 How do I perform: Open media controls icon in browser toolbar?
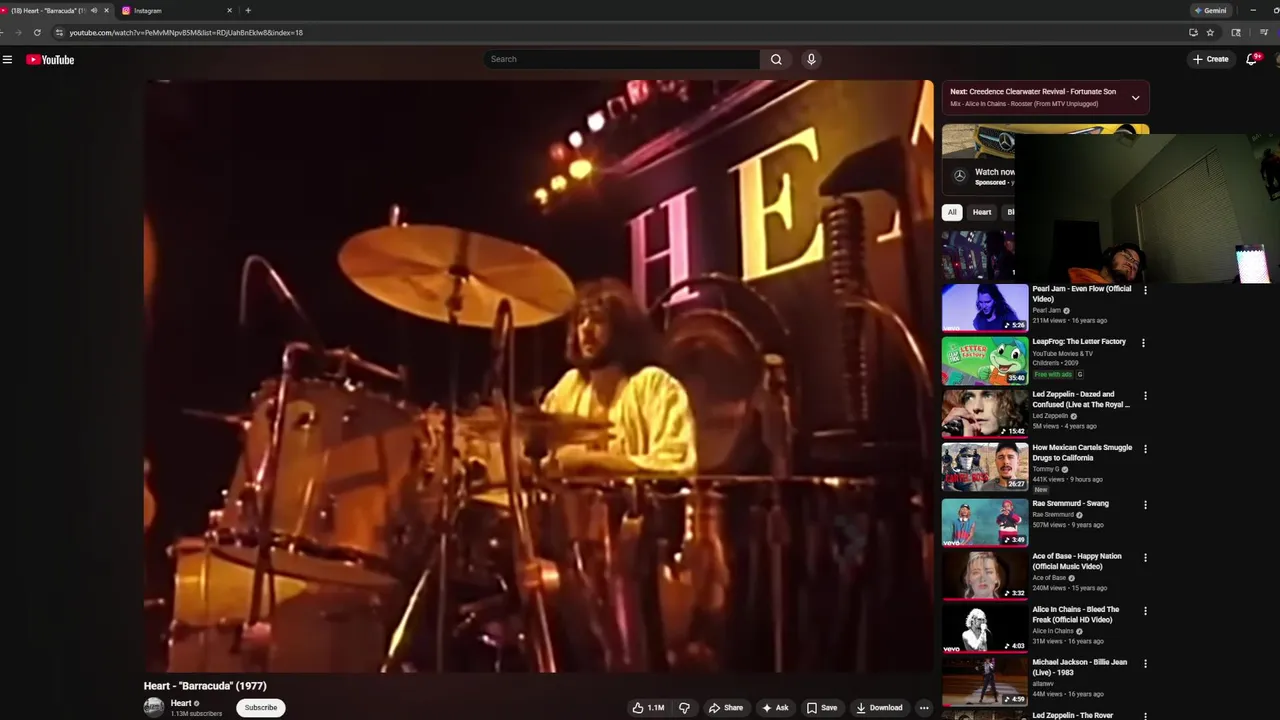[x=1264, y=32]
